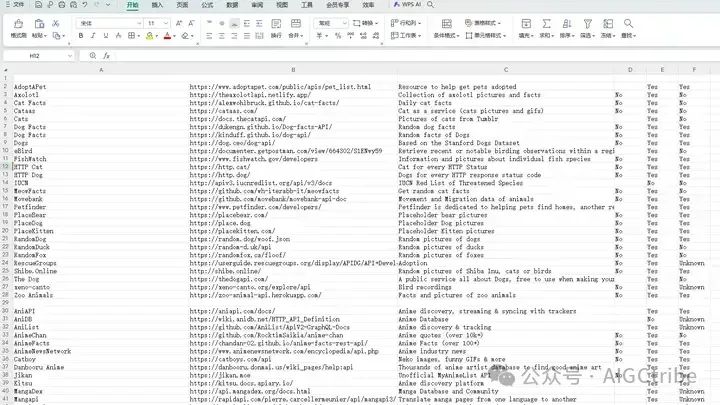Toggle Wrap Text (换行)
The width and height of the screenshot is (720, 405).
click(x=276, y=28)
